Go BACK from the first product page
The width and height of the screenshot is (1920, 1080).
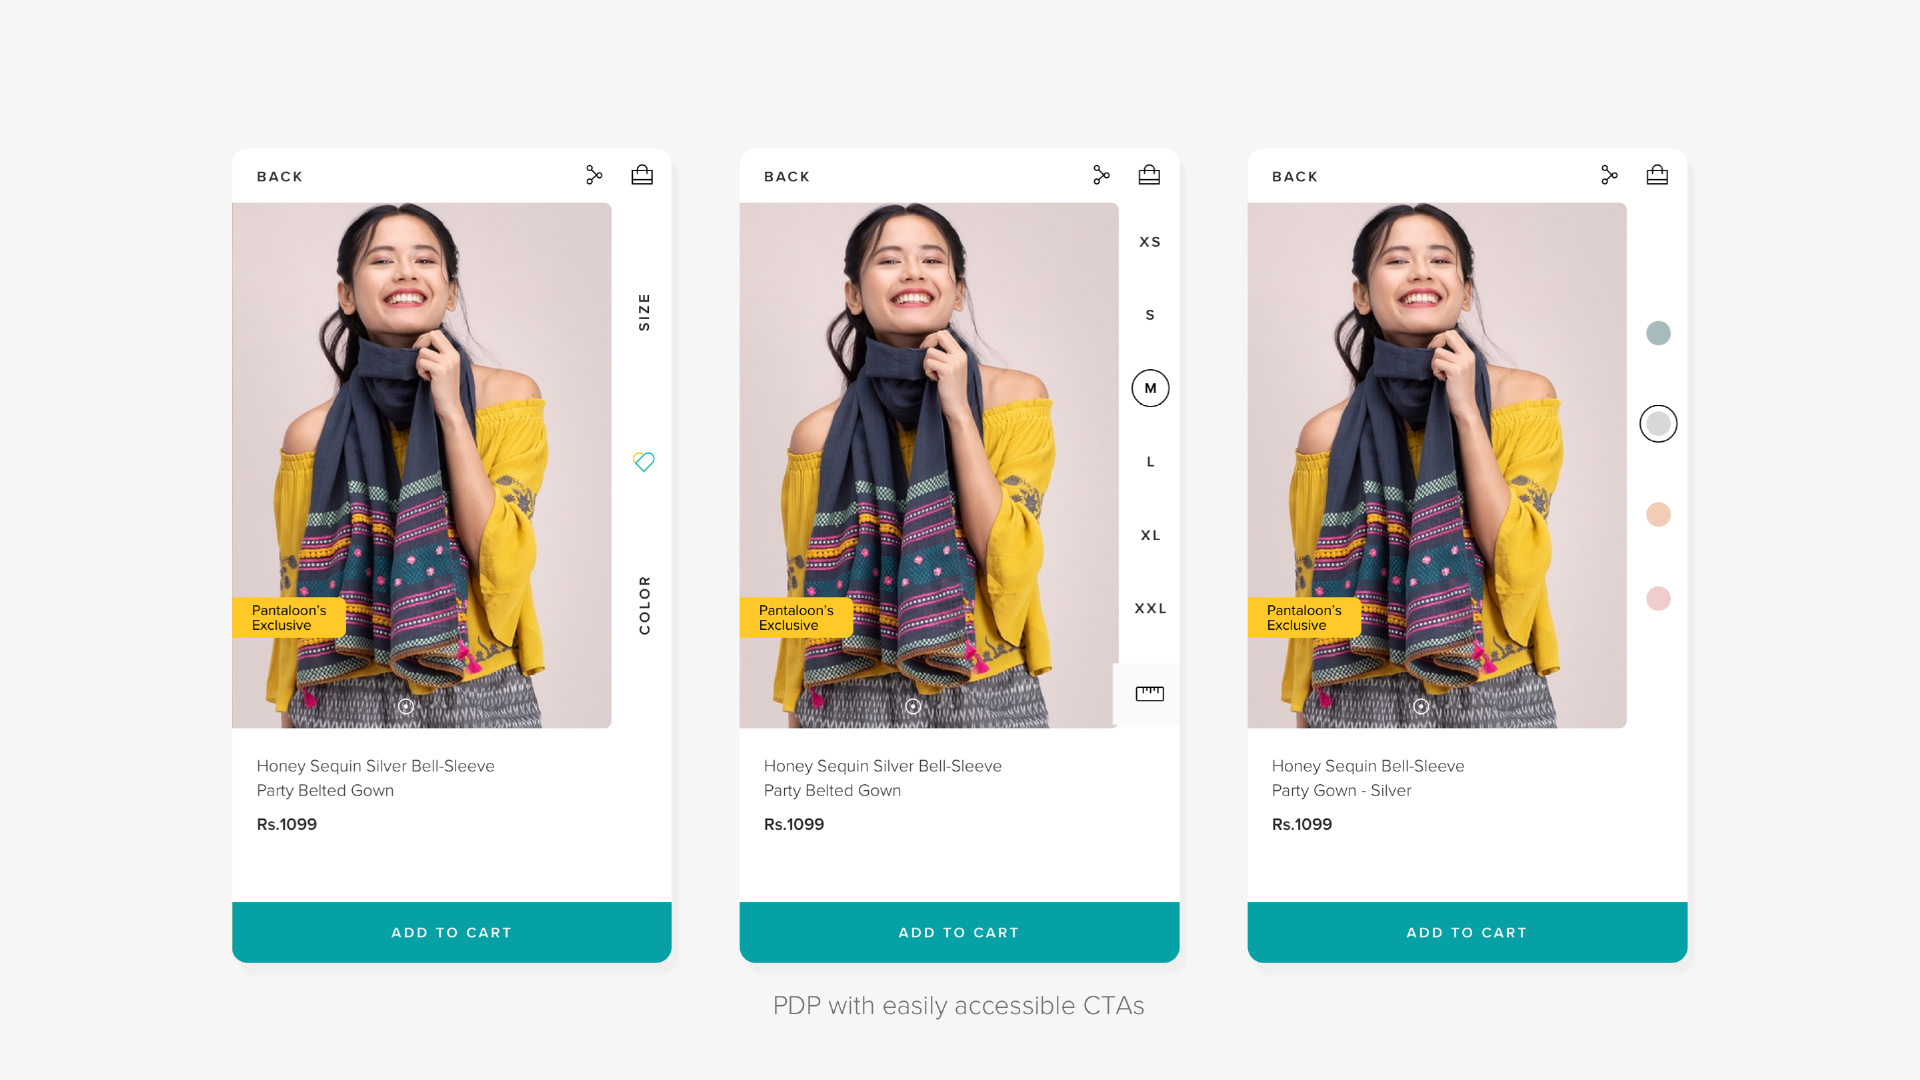279,177
